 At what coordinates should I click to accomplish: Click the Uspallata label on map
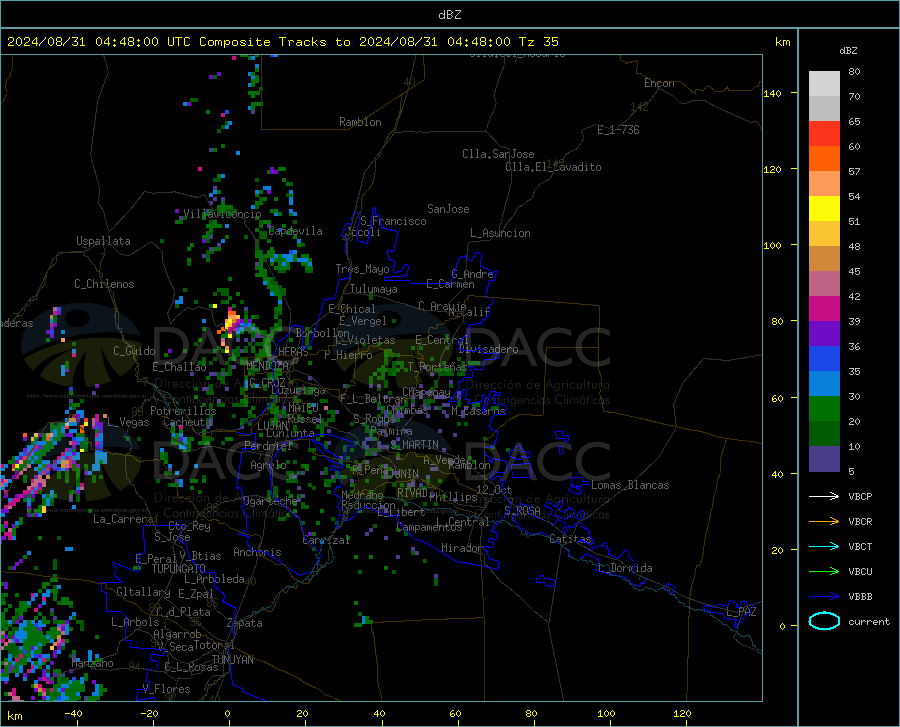coord(103,241)
